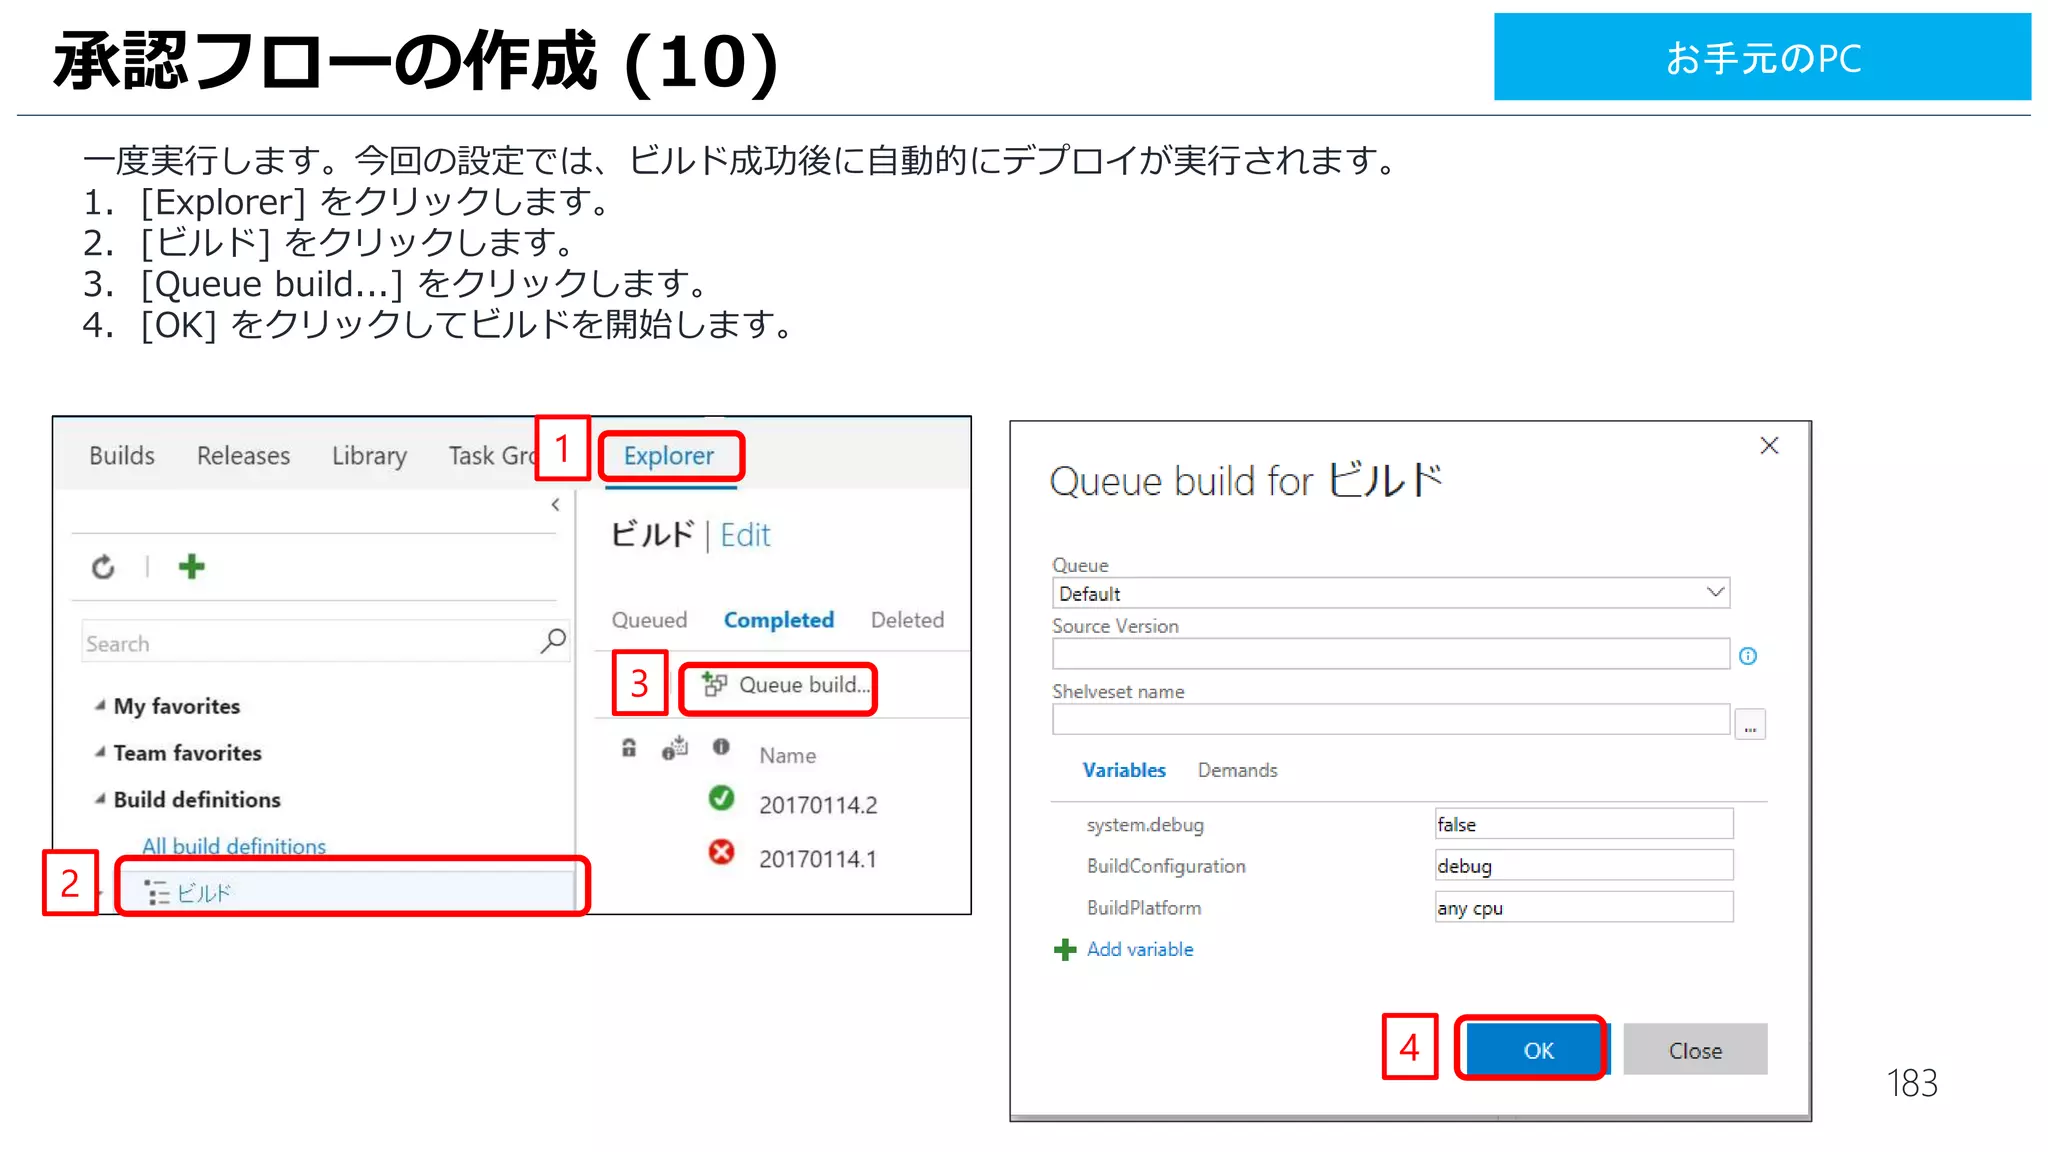Click the ビルド definition icon in tree
The width and height of the screenshot is (2048, 1152).
coord(157,893)
